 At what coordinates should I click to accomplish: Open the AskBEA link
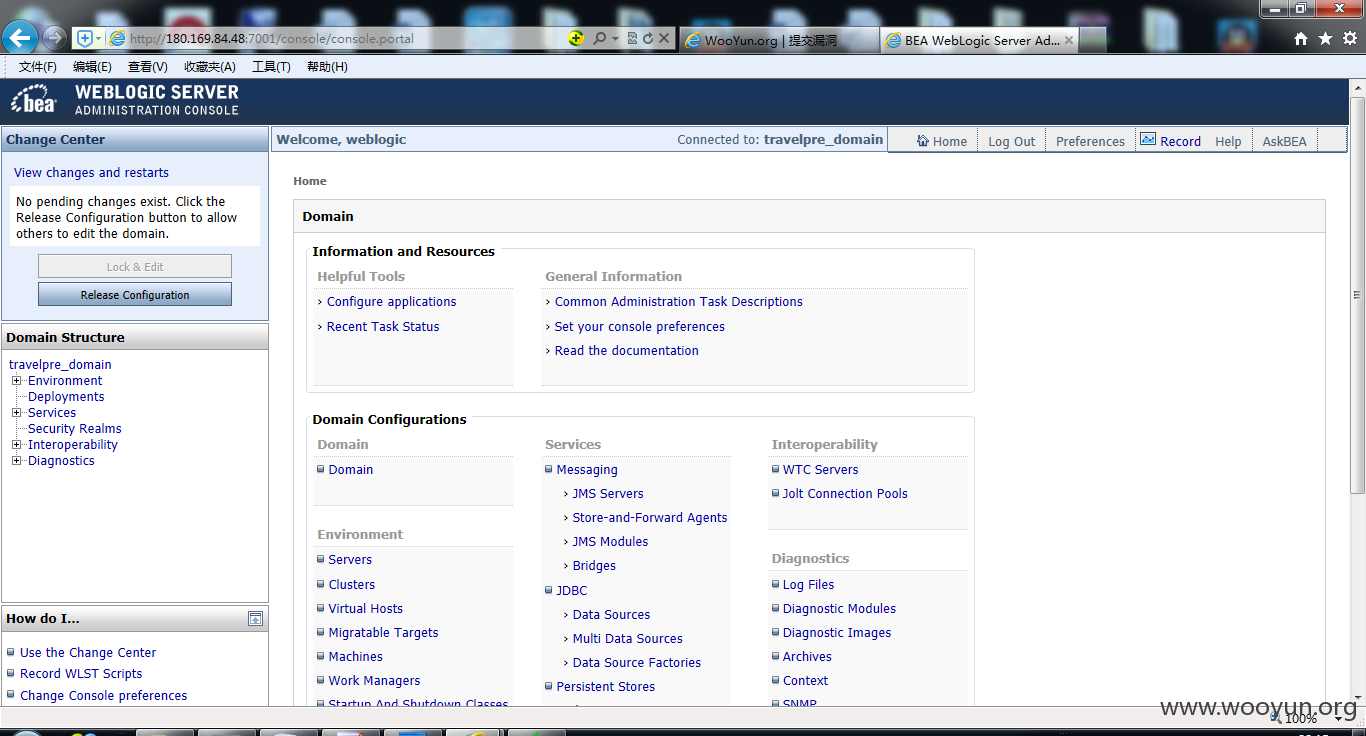point(1284,141)
